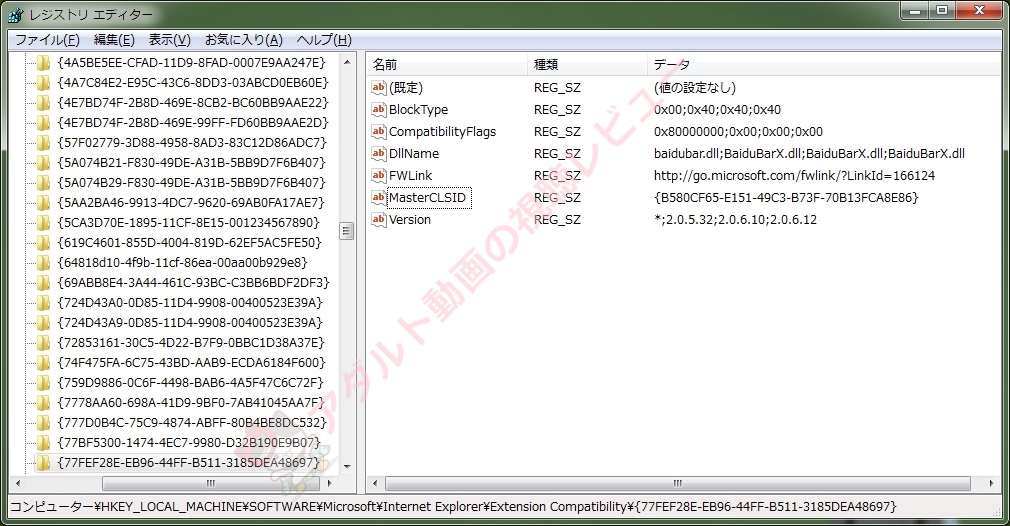Click folder icon of {724D43A0-0D85-11D4-9908-00400523E39A}
This screenshot has height=526, width=1010.
coord(43,302)
